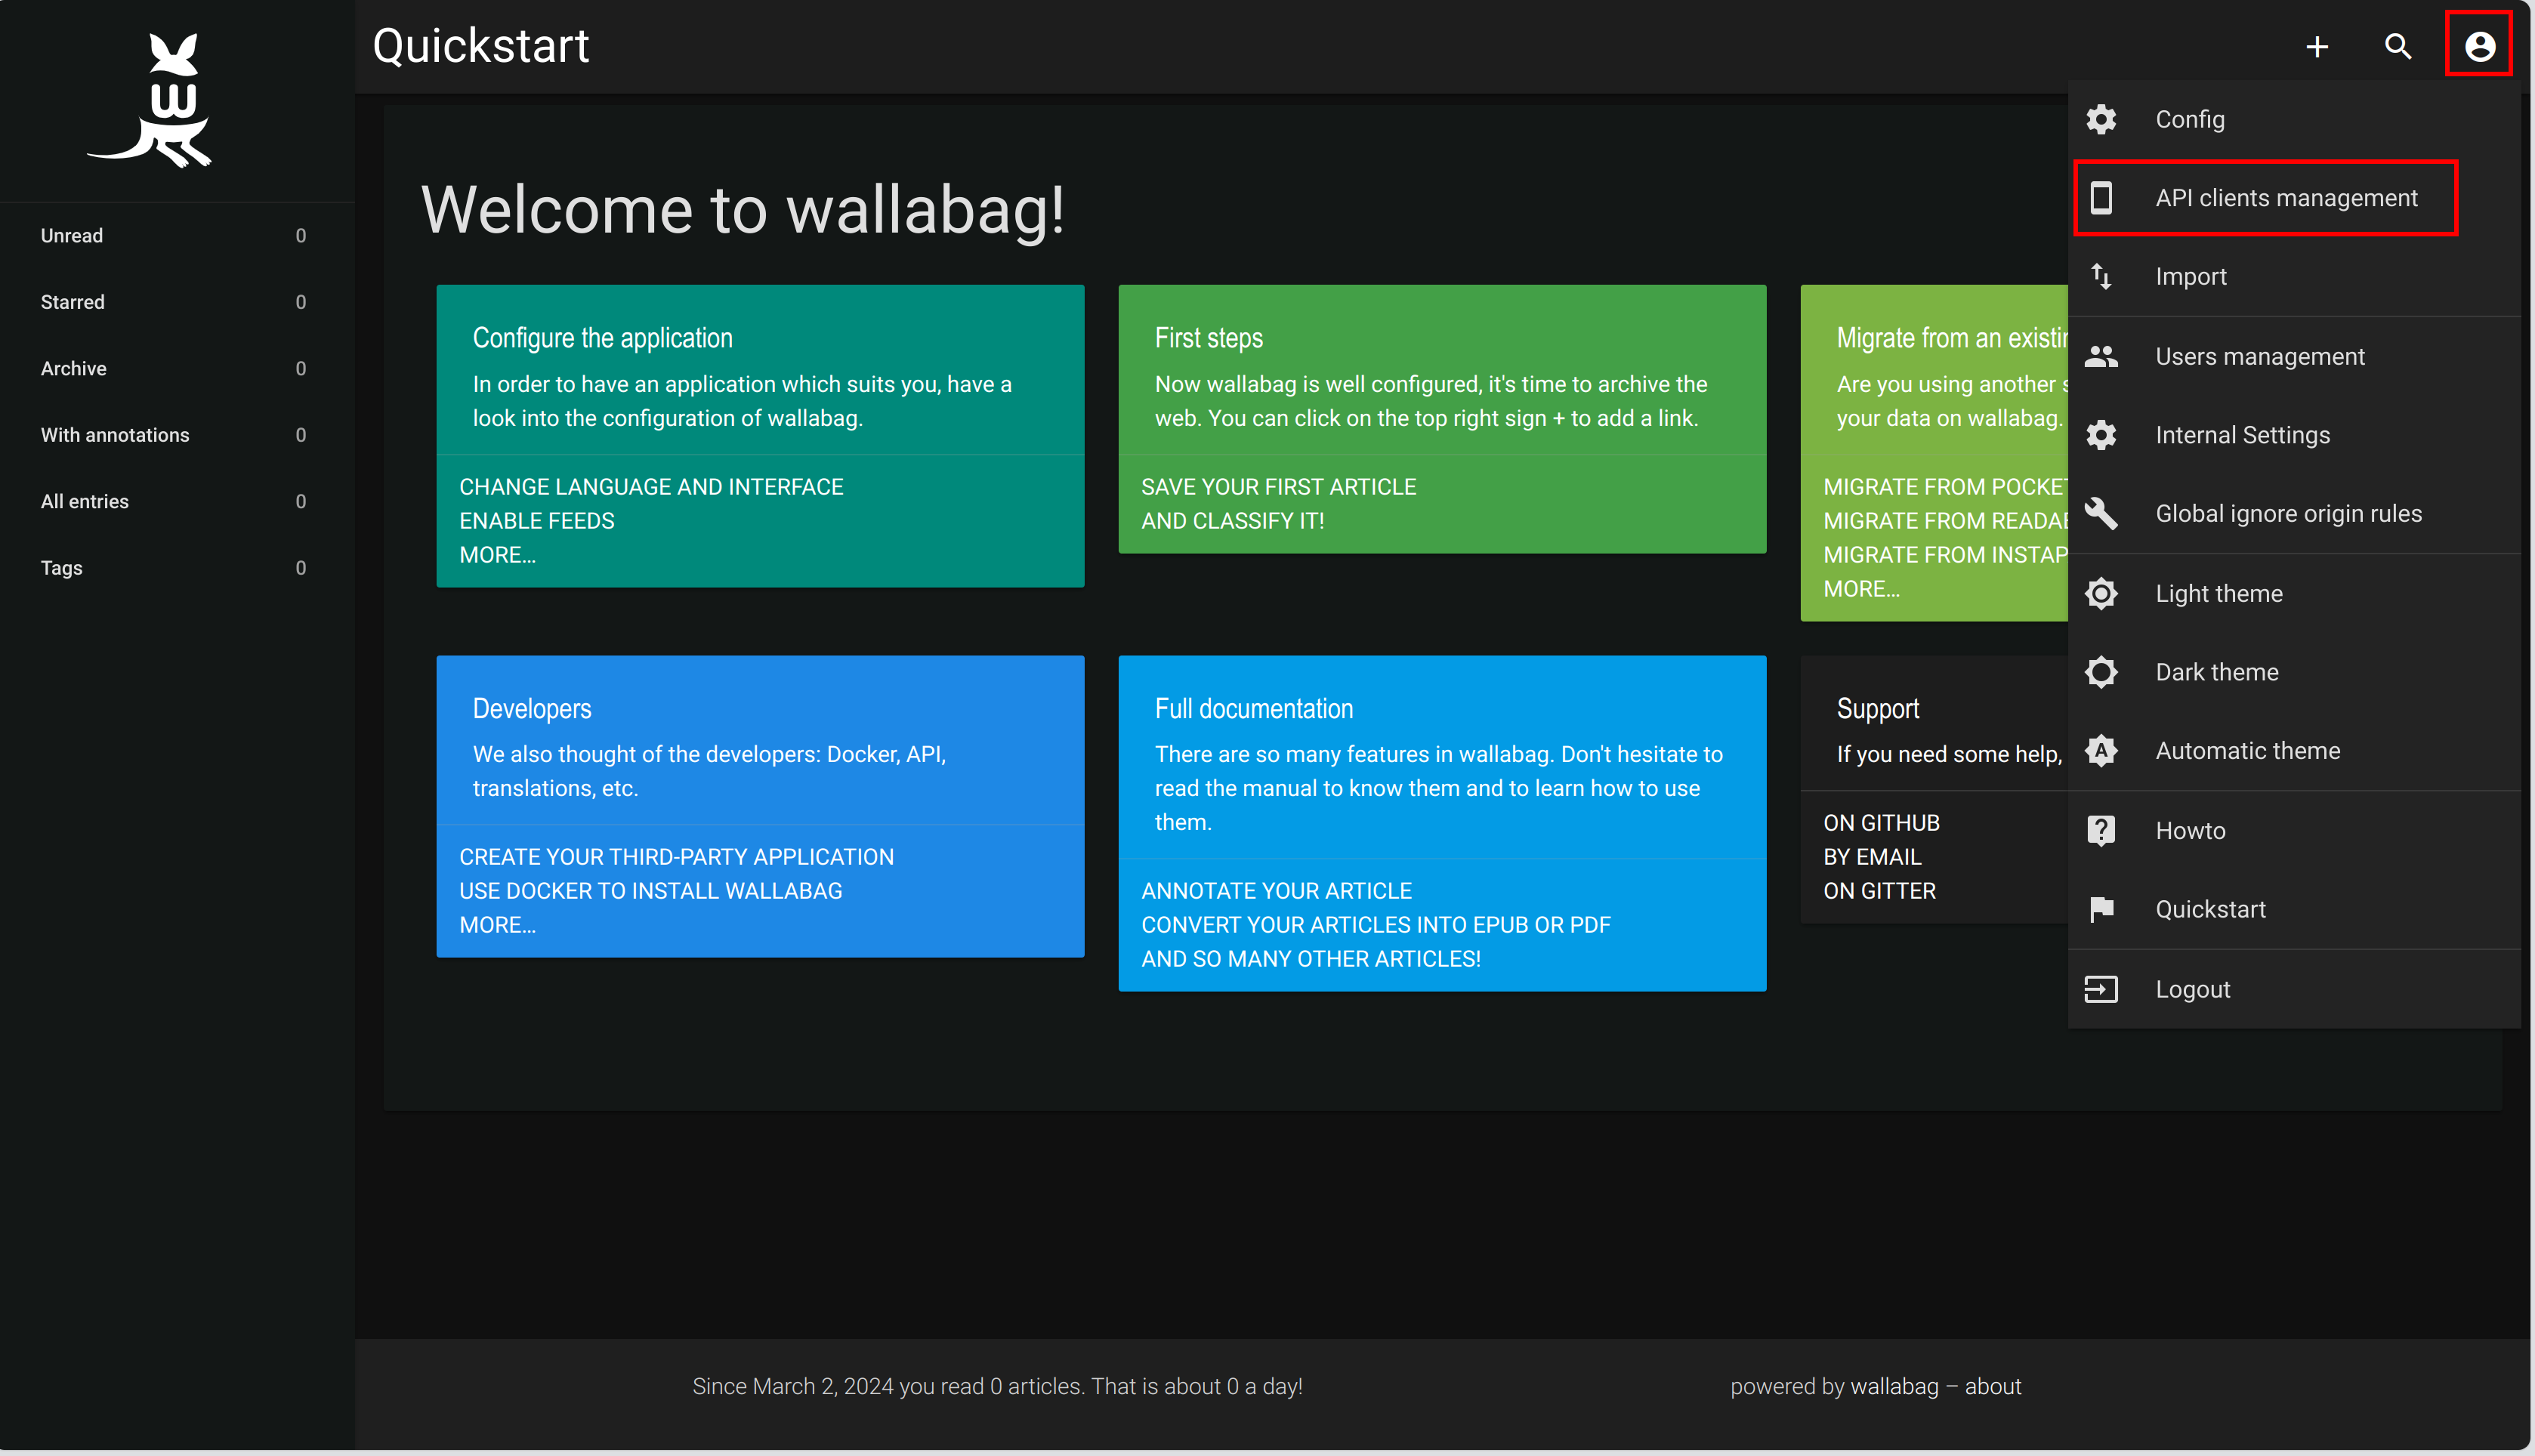Select API clients management menu entry
The image size is (2535, 1456).
(2294, 198)
